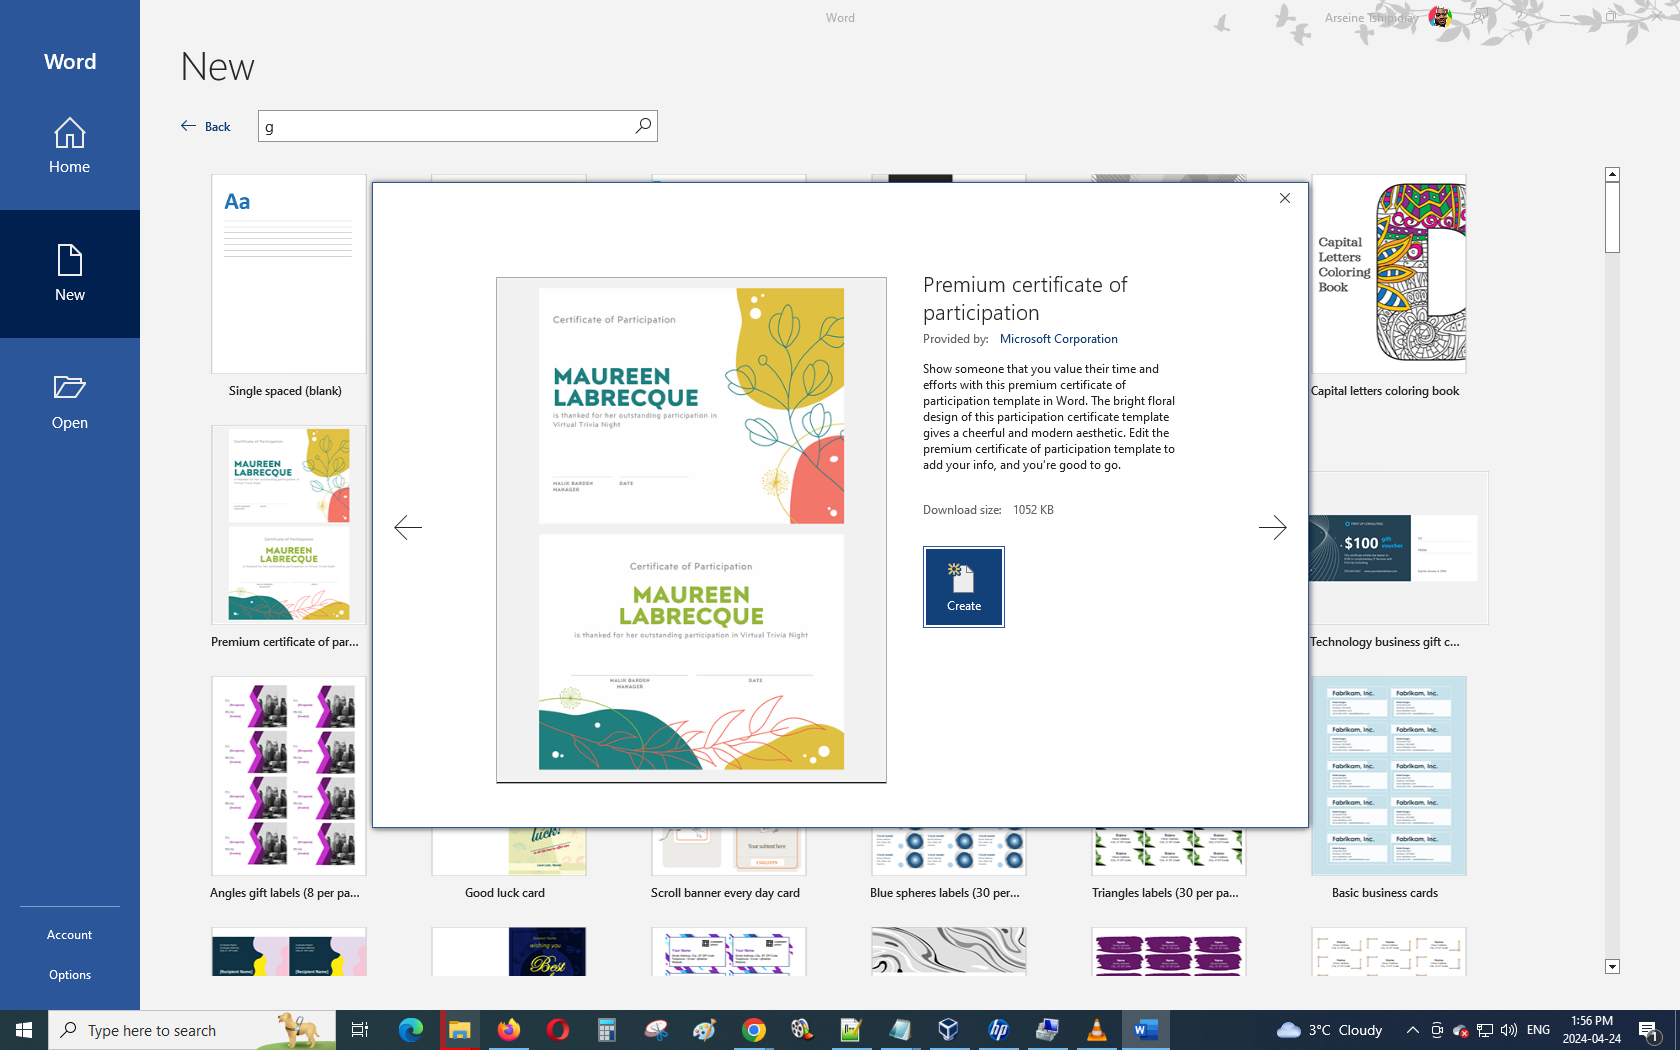1680x1050 pixels.
Task: Select Capital letters coloring book template
Action: [x=1388, y=275]
